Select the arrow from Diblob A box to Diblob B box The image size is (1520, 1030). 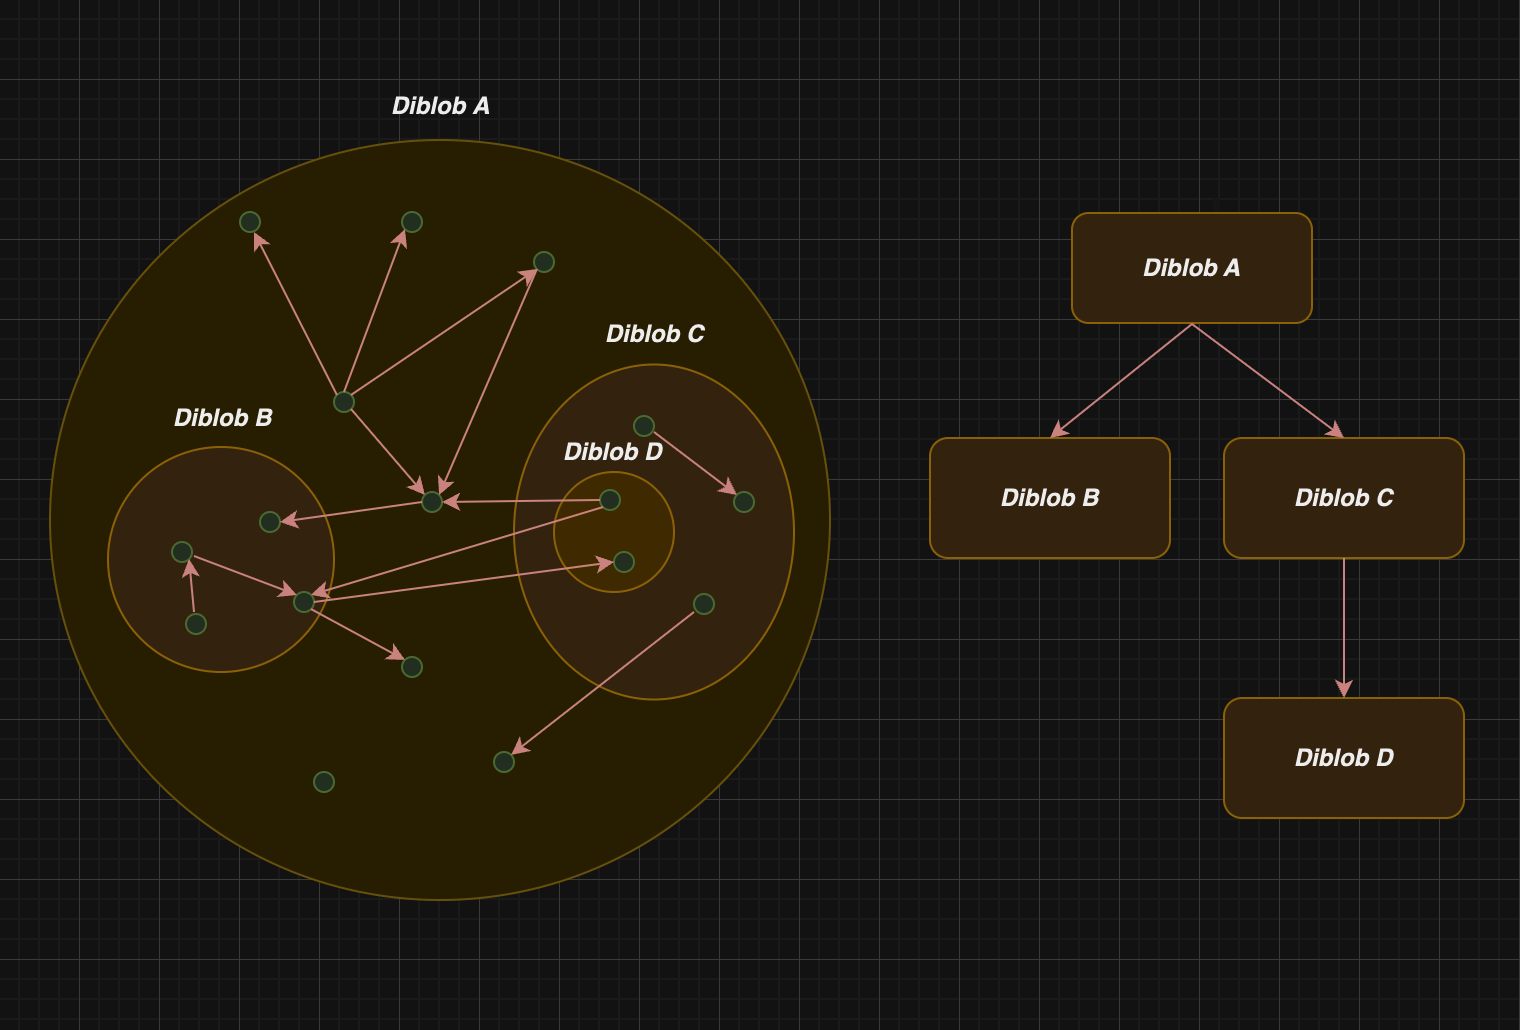1121,380
